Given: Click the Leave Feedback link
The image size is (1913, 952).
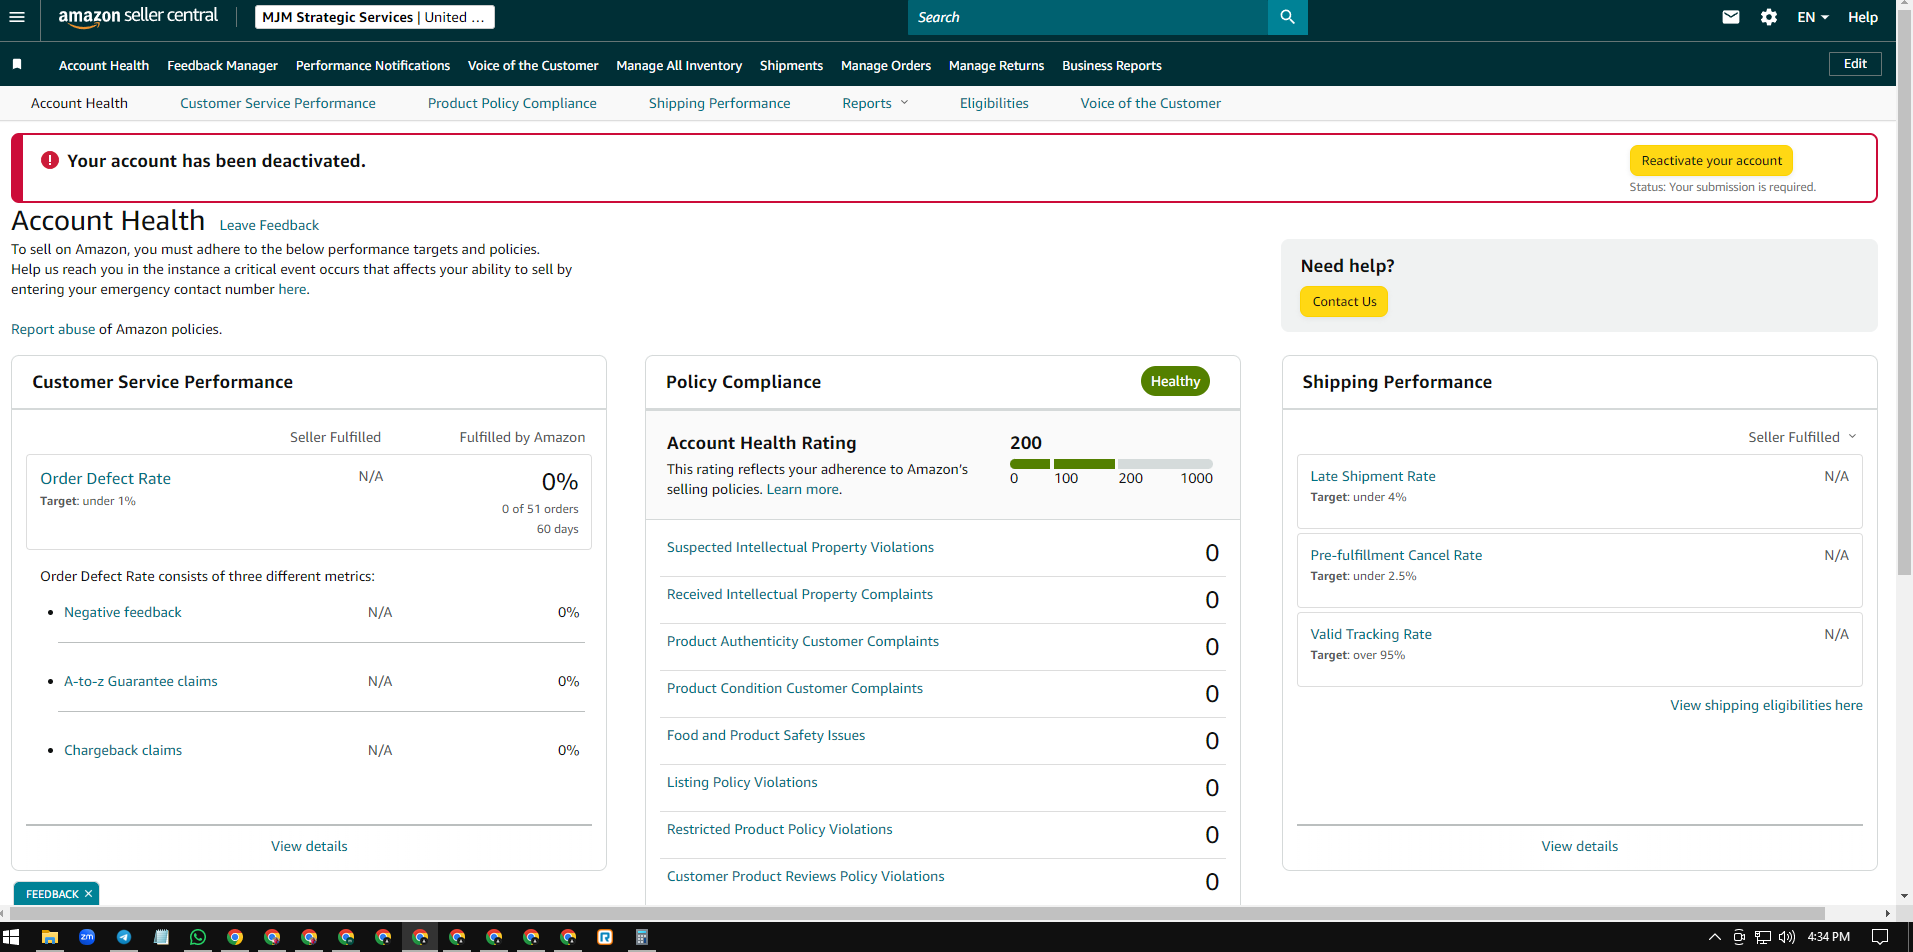Looking at the screenshot, I should click(269, 226).
